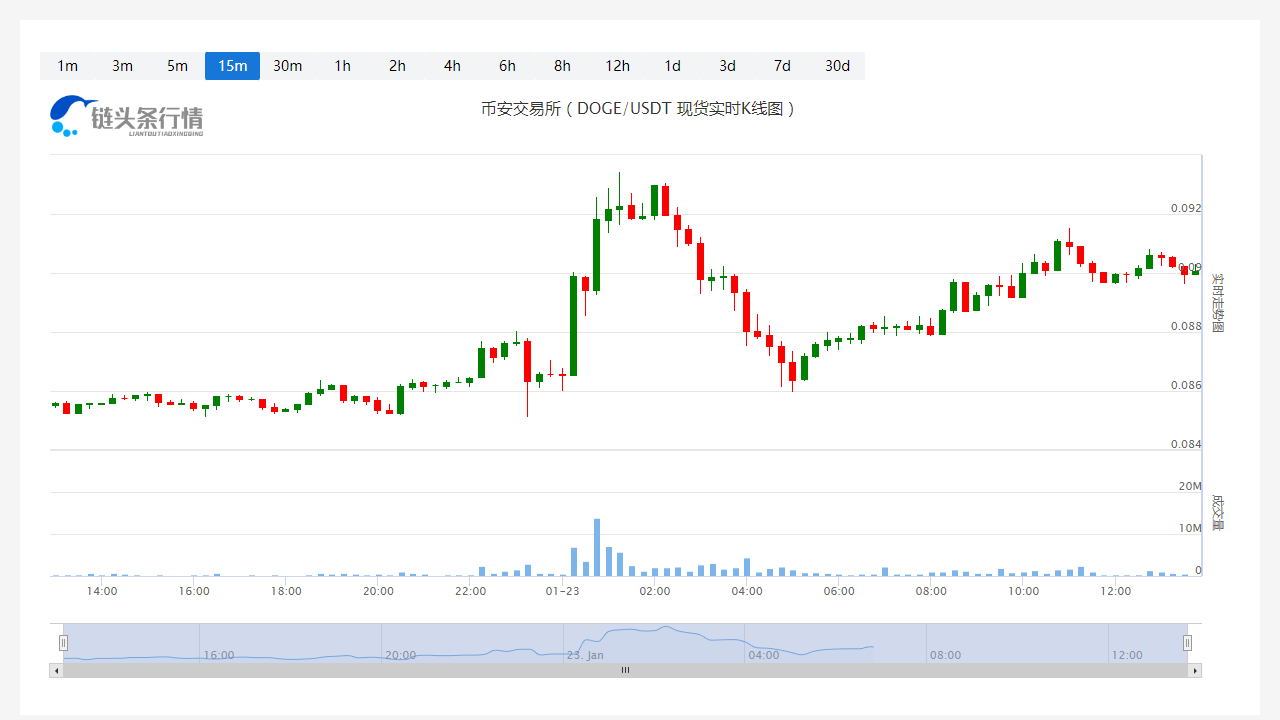Switch to the 30d timeframe
This screenshot has width=1280, height=720.
(x=837, y=66)
